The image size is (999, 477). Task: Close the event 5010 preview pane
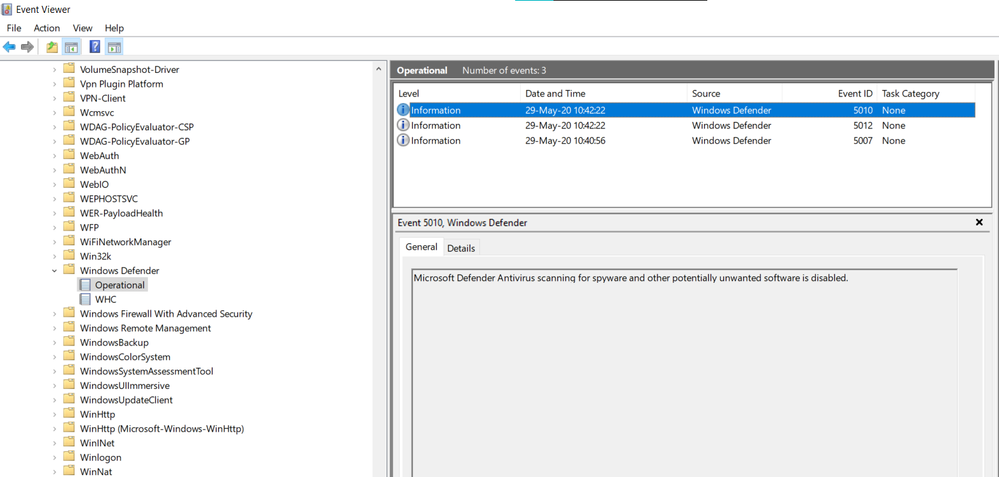tap(979, 222)
